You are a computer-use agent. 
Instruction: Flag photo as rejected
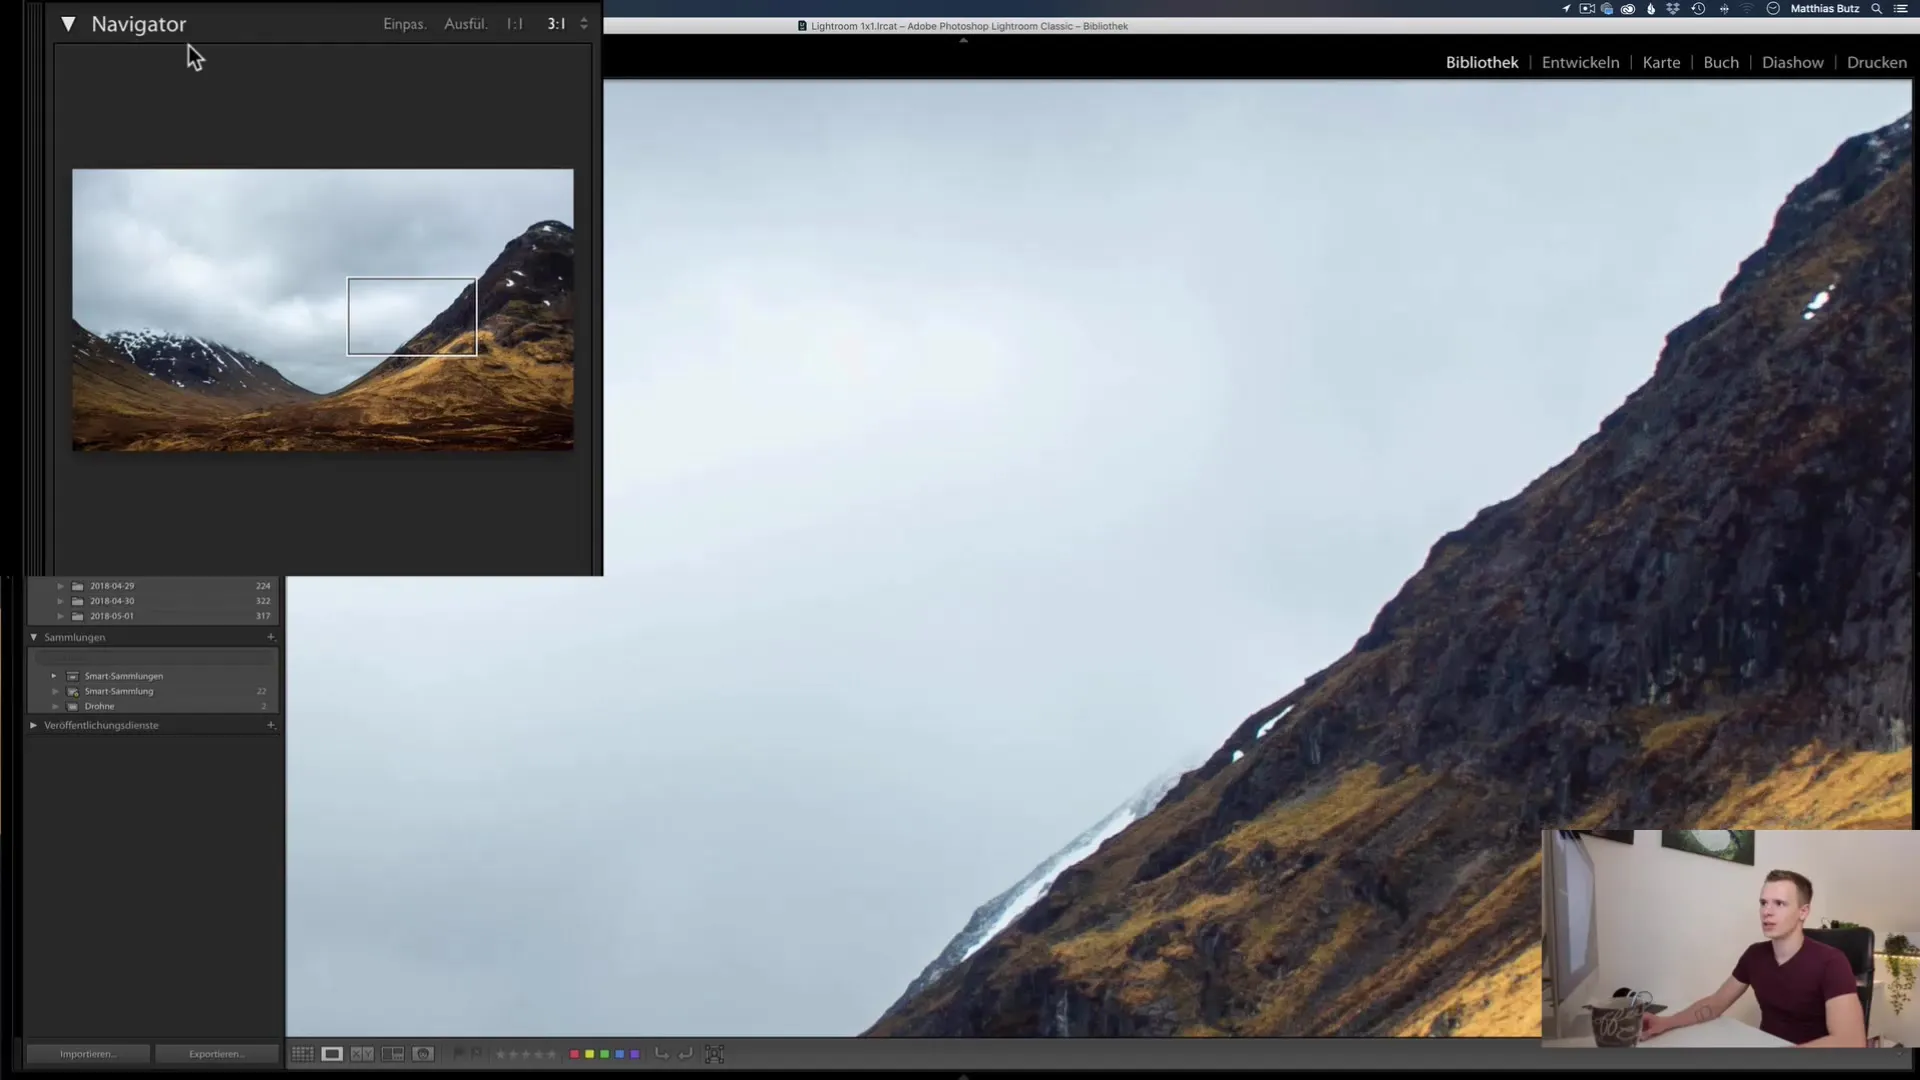point(477,1053)
